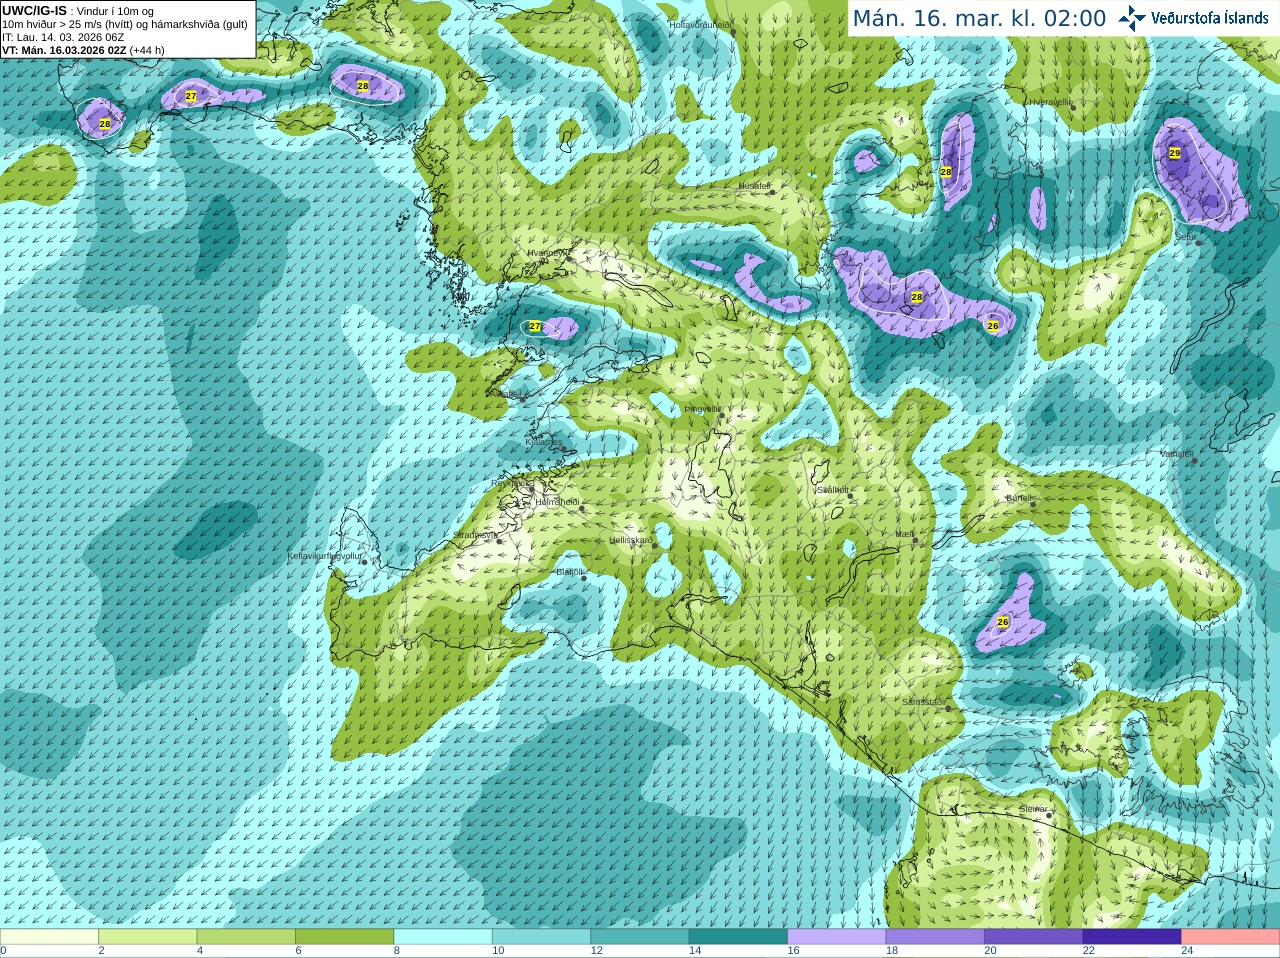Click the 27 gust marker south of Hvanneyri

point(535,326)
